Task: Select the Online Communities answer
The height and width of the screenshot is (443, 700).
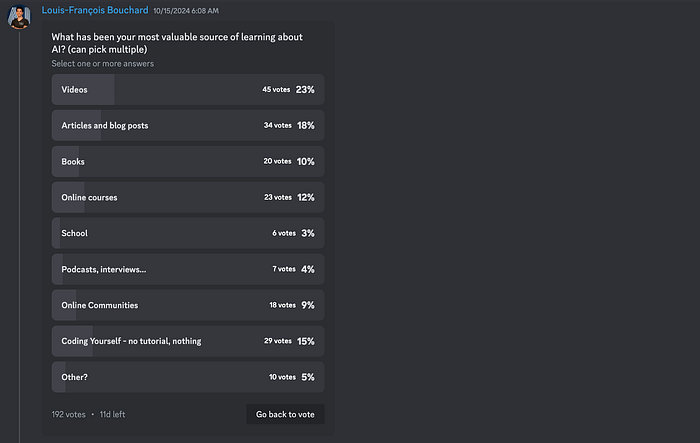Action: pyautogui.click(x=188, y=305)
